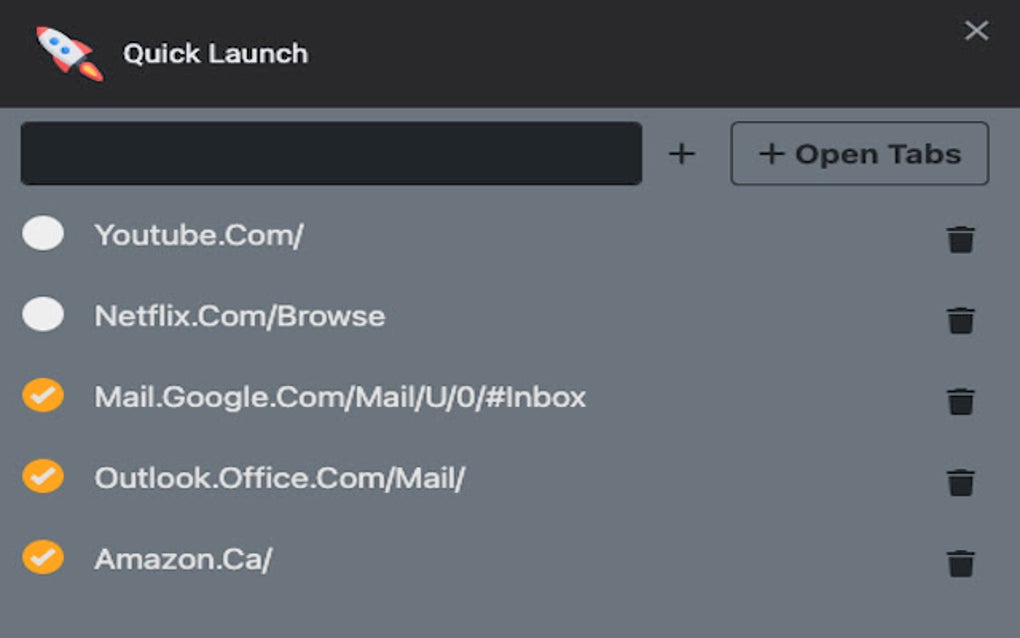1020x638 pixels.
Task: Select the Amazon.Ca/ text
Action: [183, 559]
